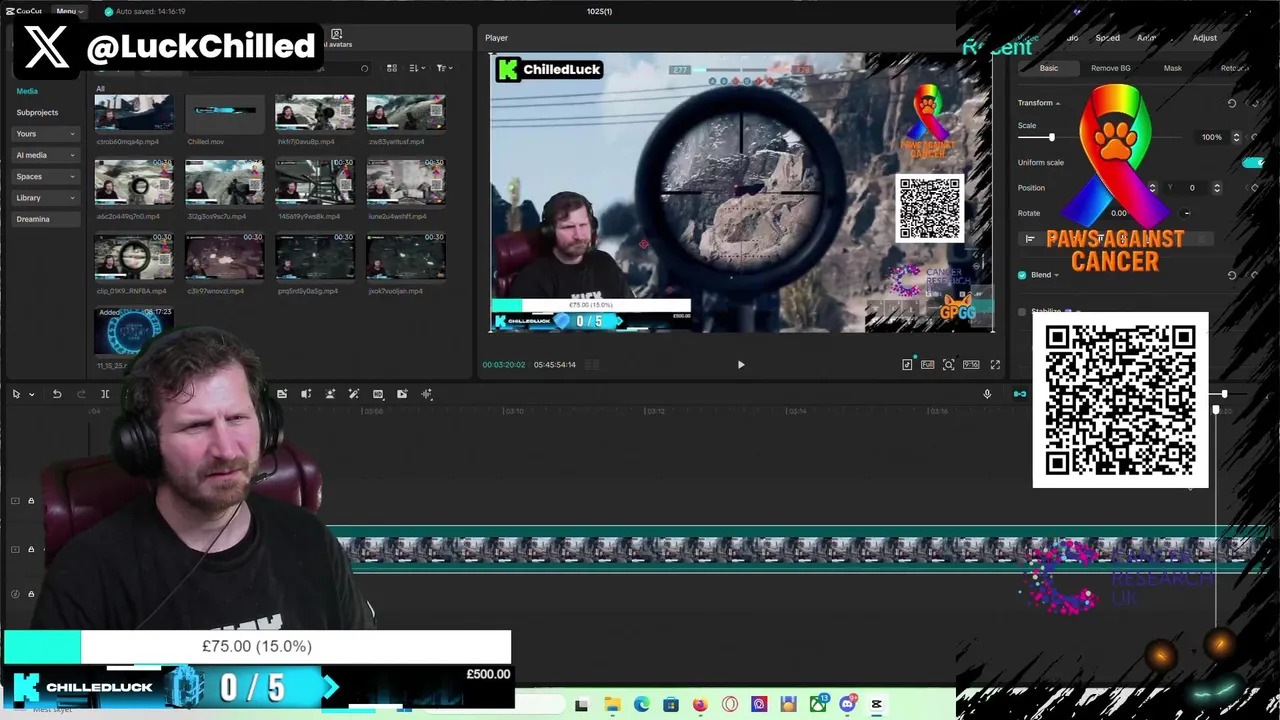1280x720 pixels.
Task: Reset the Blend settings icon
Action: point(1232,275)
